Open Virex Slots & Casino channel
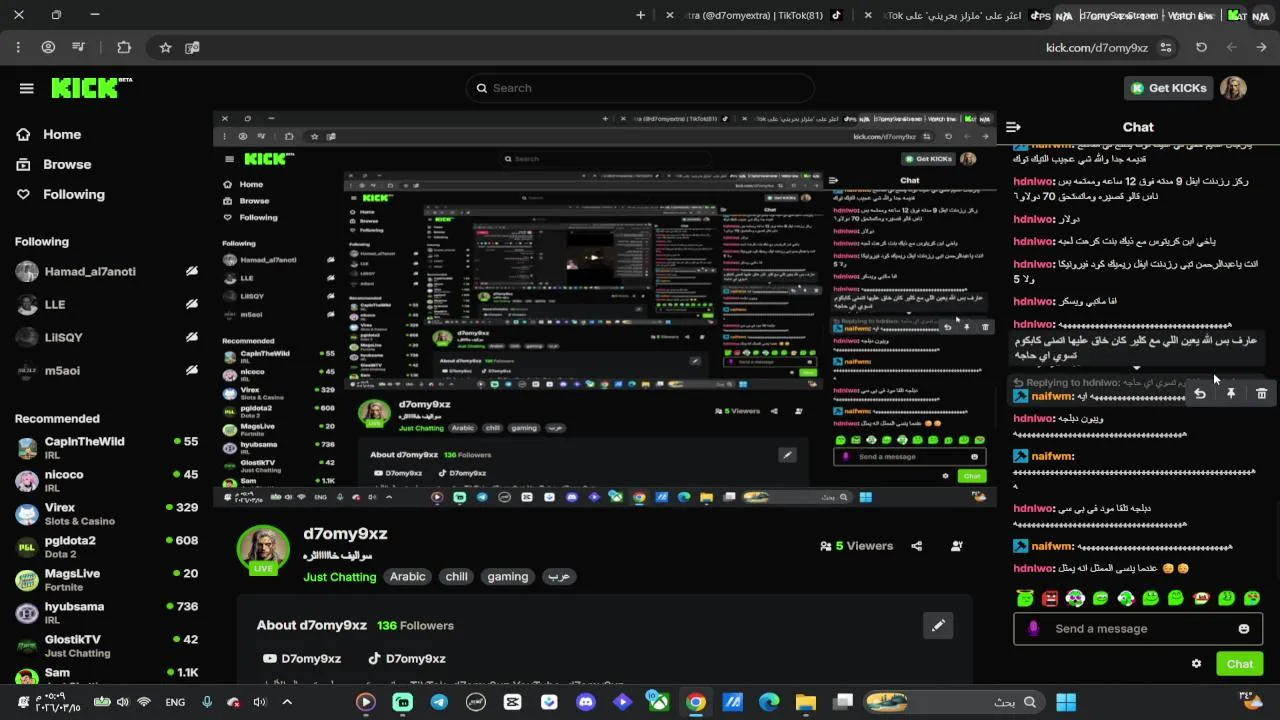Screen dimensions: 1280x720 point(107,514)
